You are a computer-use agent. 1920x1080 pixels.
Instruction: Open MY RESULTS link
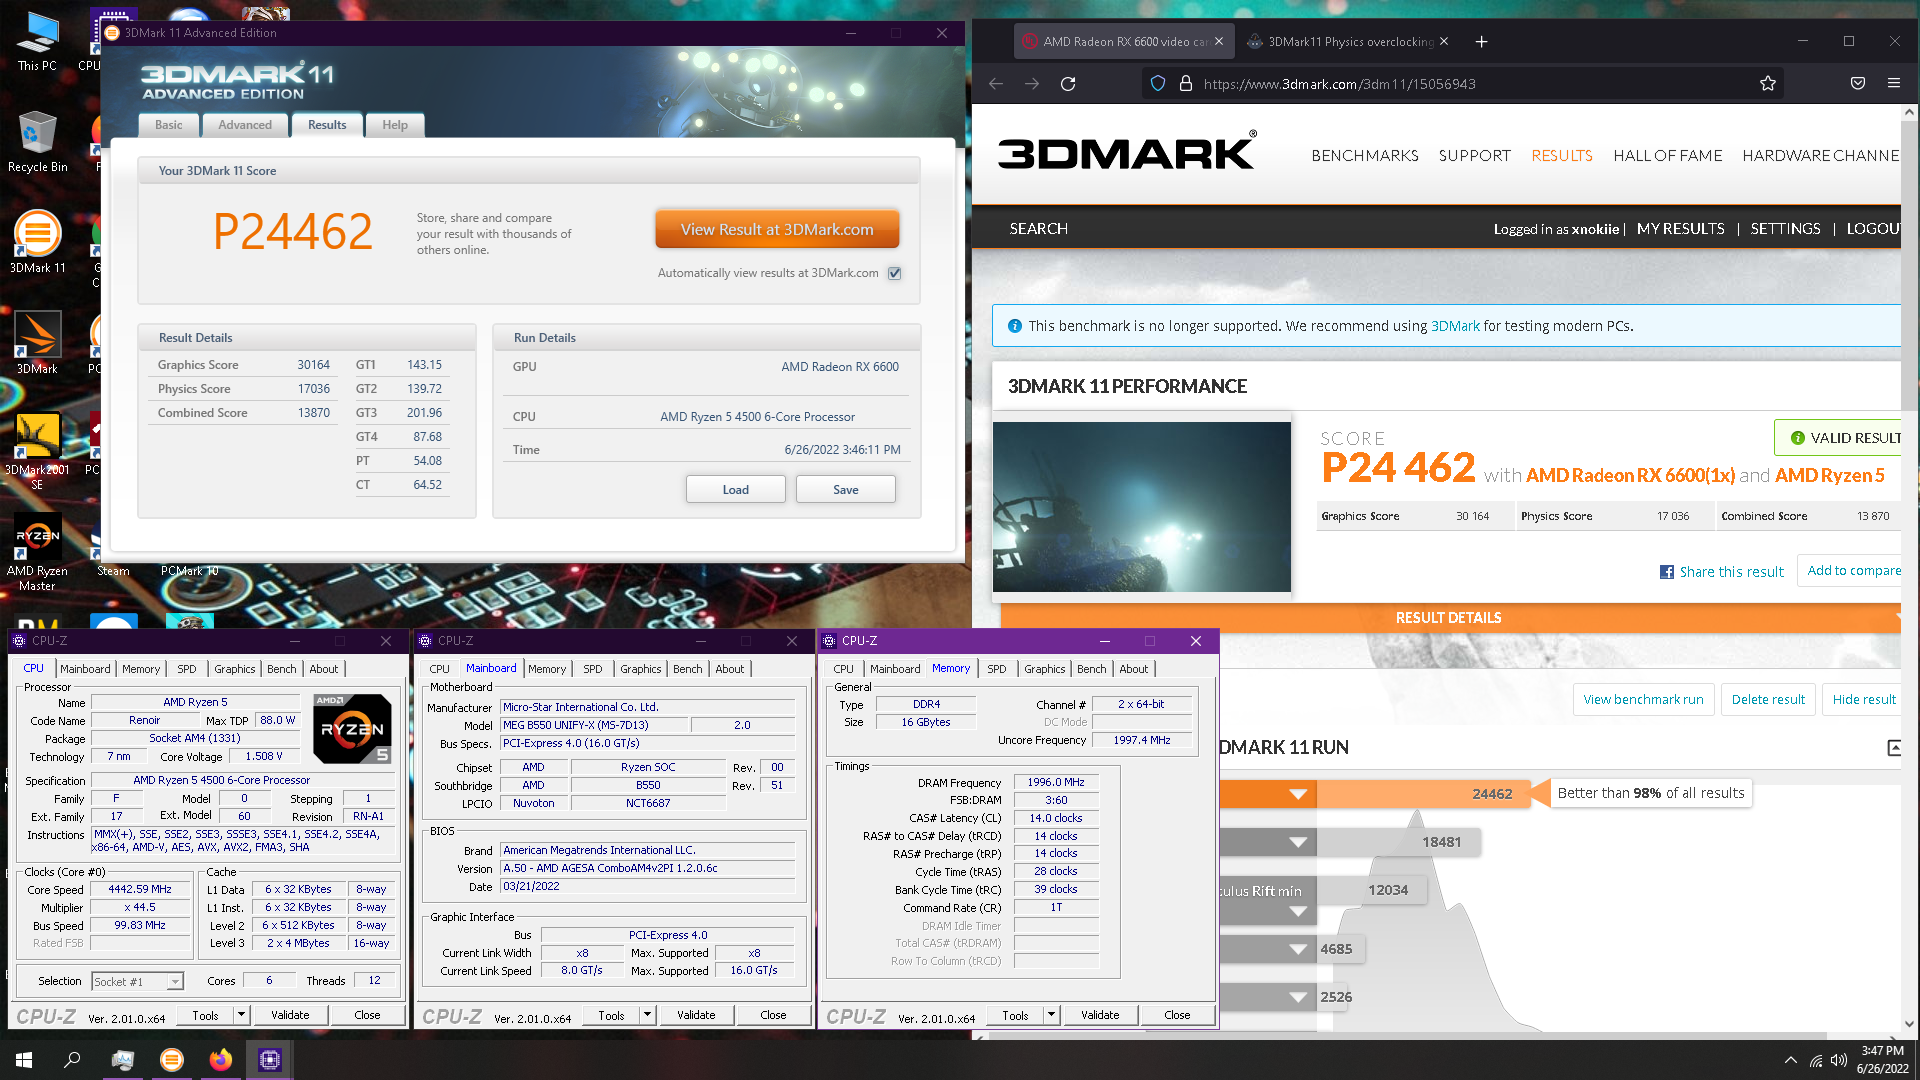pos(1680,229)
